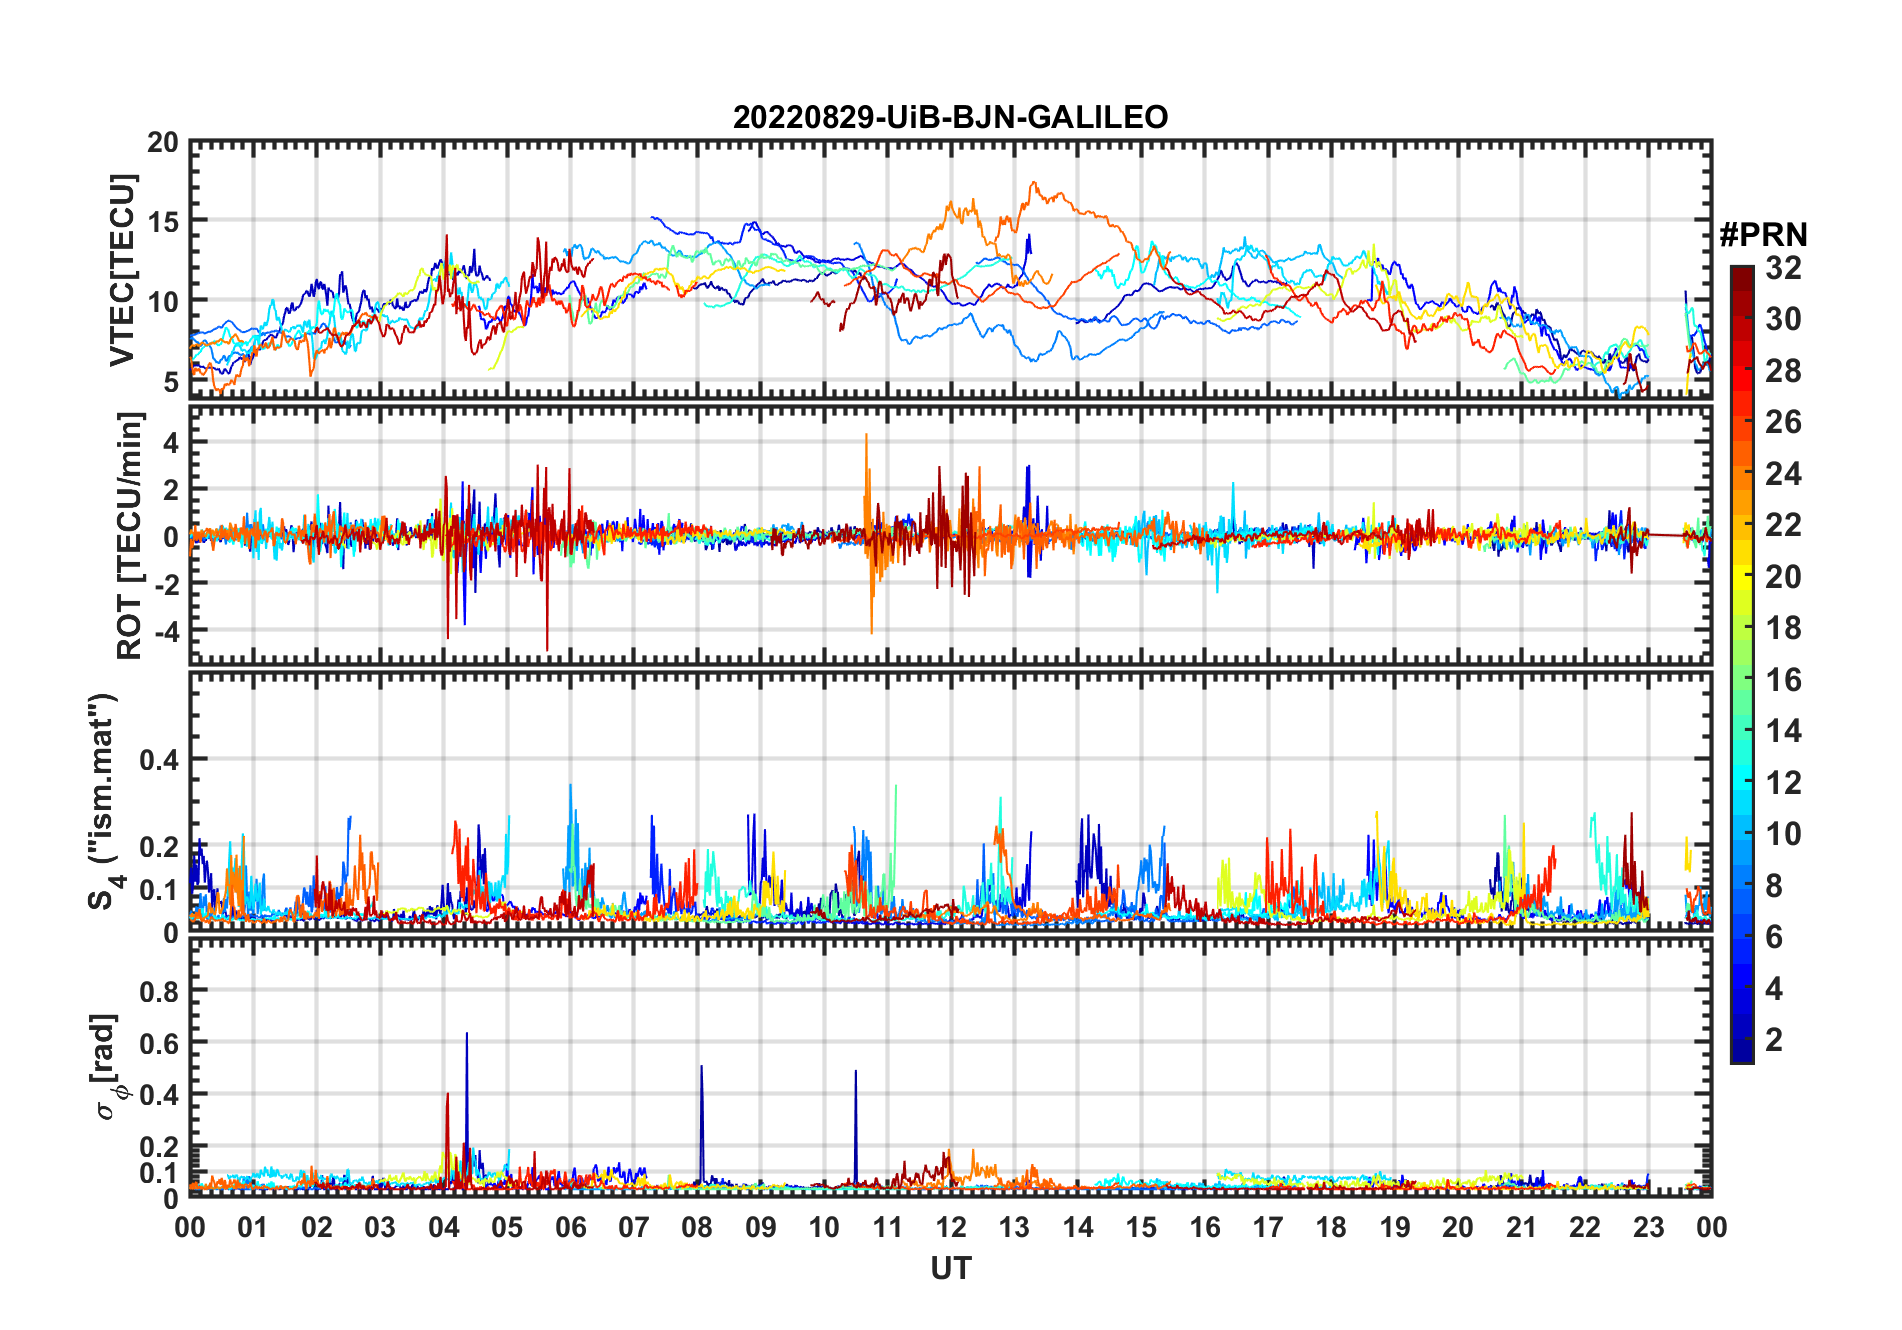Screen dimensions: 1902x1330
Task: Click the green band of the colorbar near 16
Action: point(1742,680)
